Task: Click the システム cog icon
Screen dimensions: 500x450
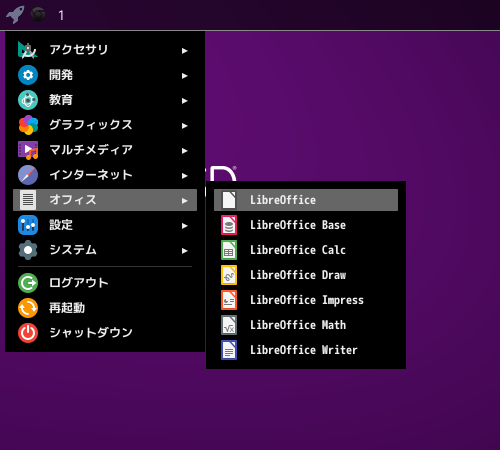Action: [28, 250]
